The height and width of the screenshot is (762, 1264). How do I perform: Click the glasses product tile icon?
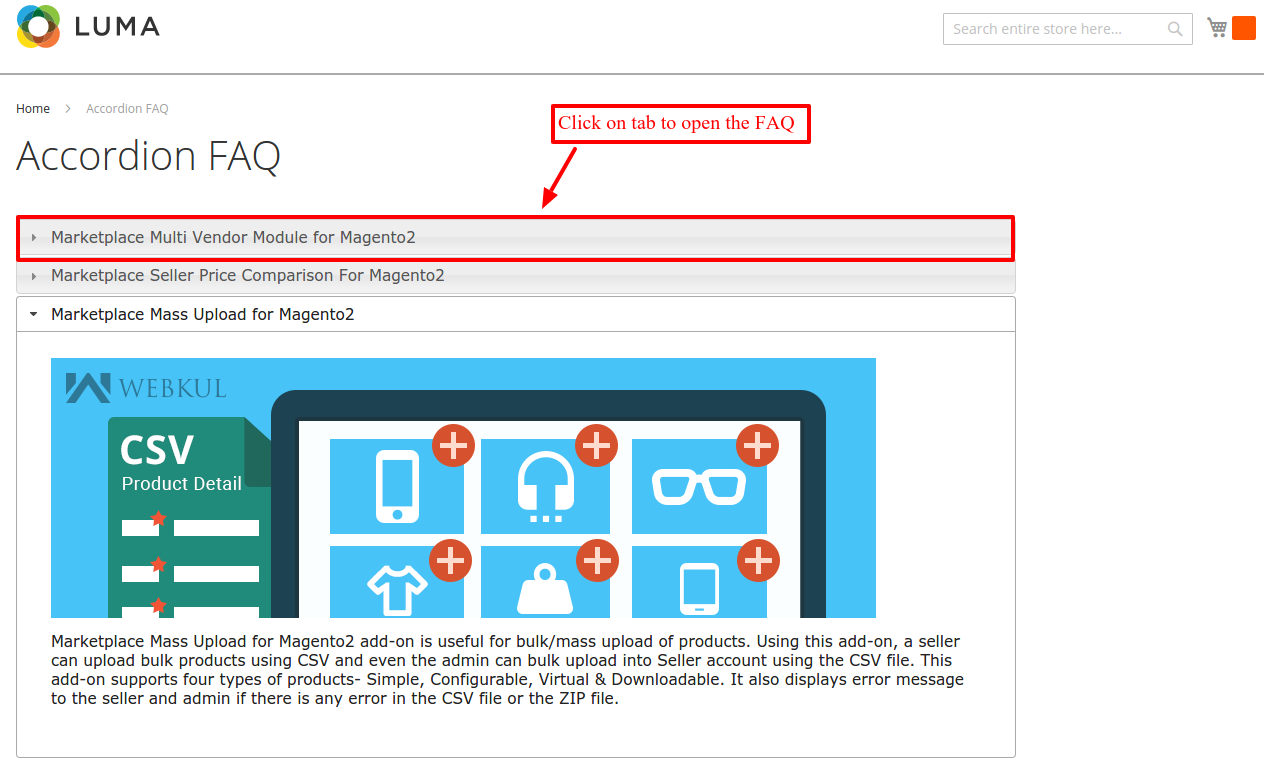click(699, 487)
